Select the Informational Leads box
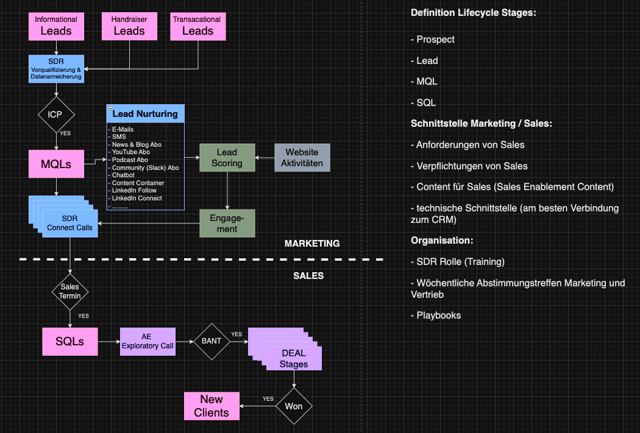 [57, 26]
